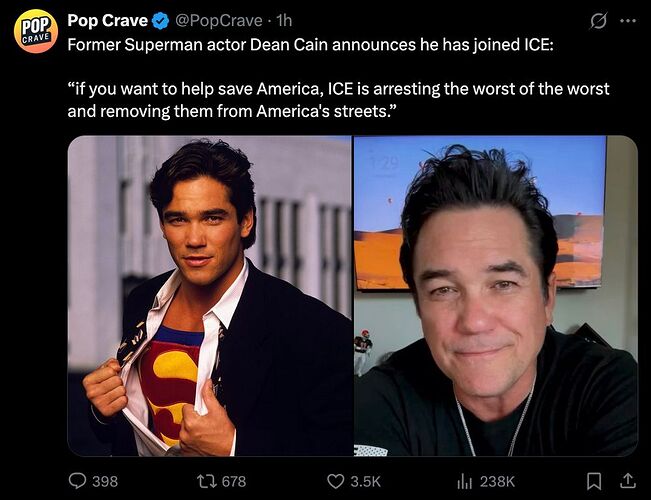Open the @PopCrave handle link
The height and width of the screenshot is (500, 651).
coord(219,20)
